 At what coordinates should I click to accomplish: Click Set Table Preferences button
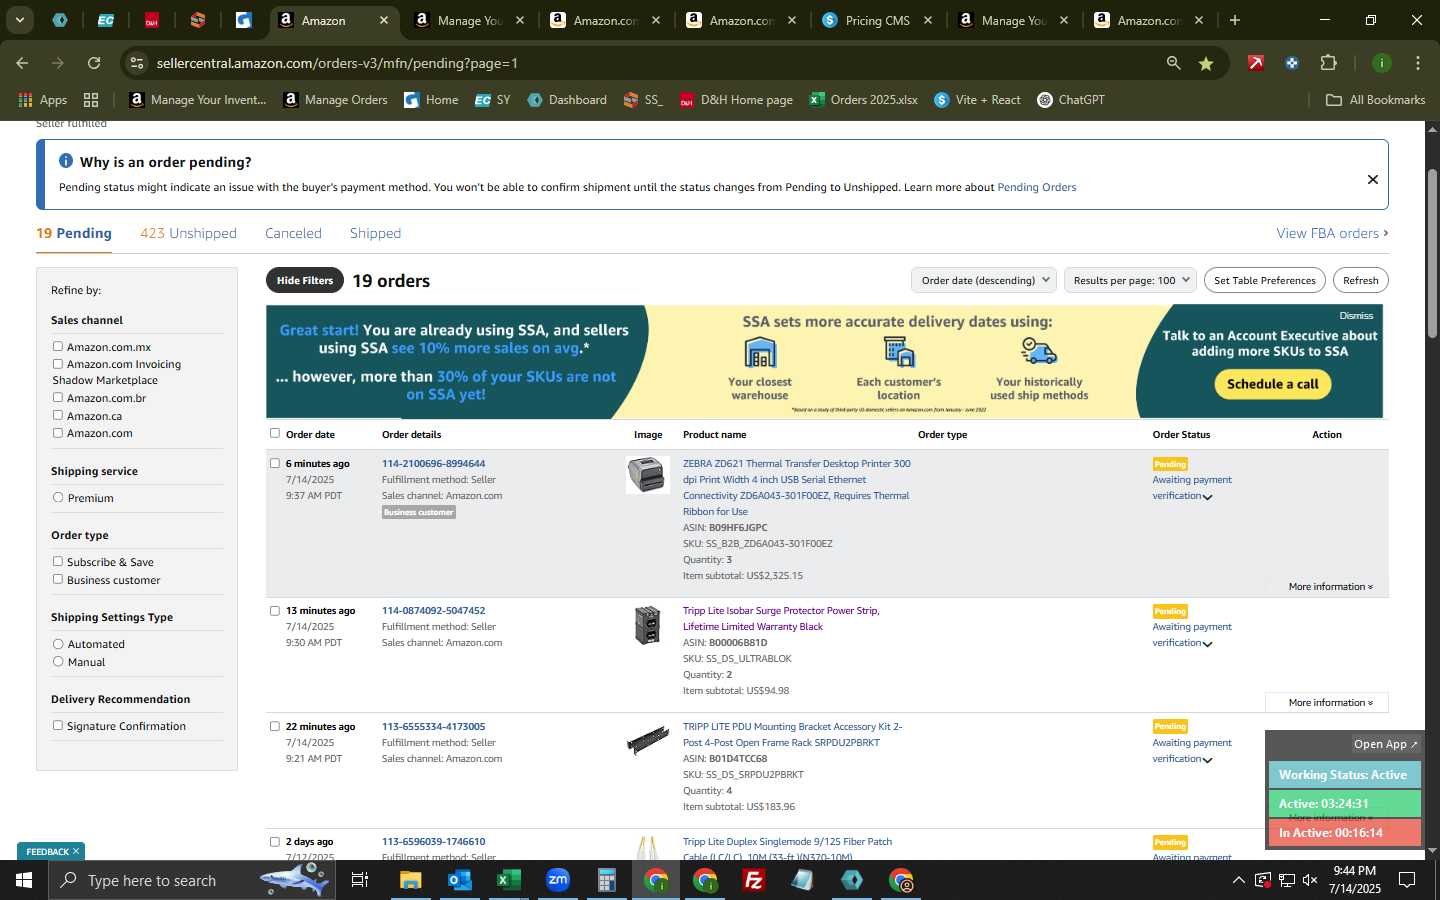(1265, 280)
